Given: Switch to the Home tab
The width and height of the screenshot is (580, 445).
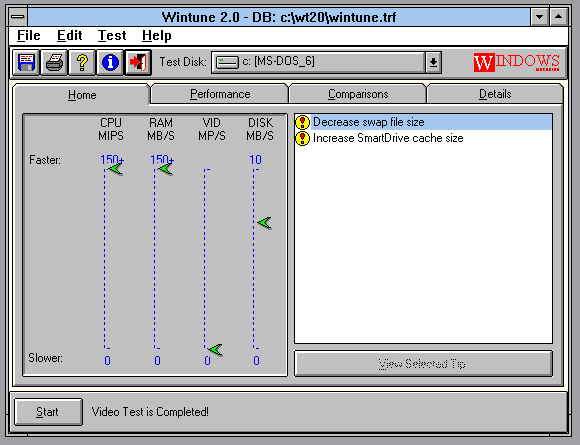Looking at the screenshot, I should (82, 95).
